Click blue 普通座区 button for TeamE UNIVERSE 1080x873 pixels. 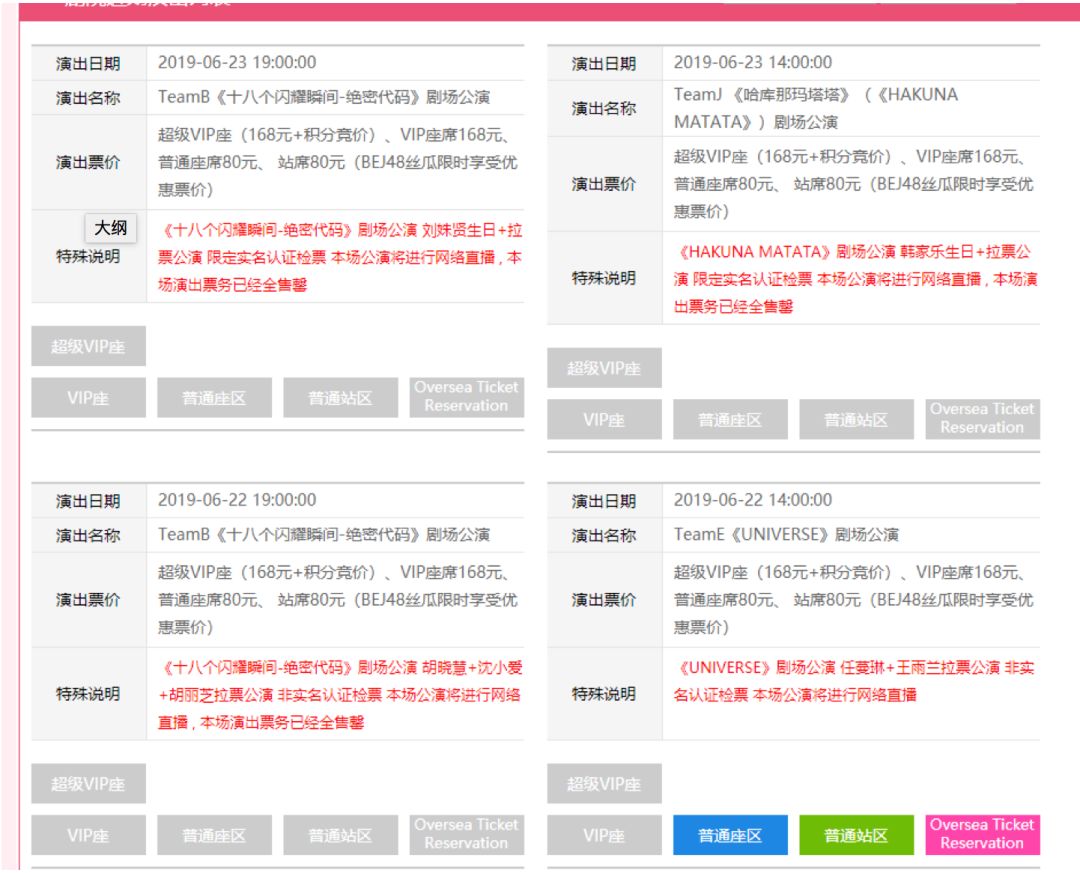coord(730,835)
